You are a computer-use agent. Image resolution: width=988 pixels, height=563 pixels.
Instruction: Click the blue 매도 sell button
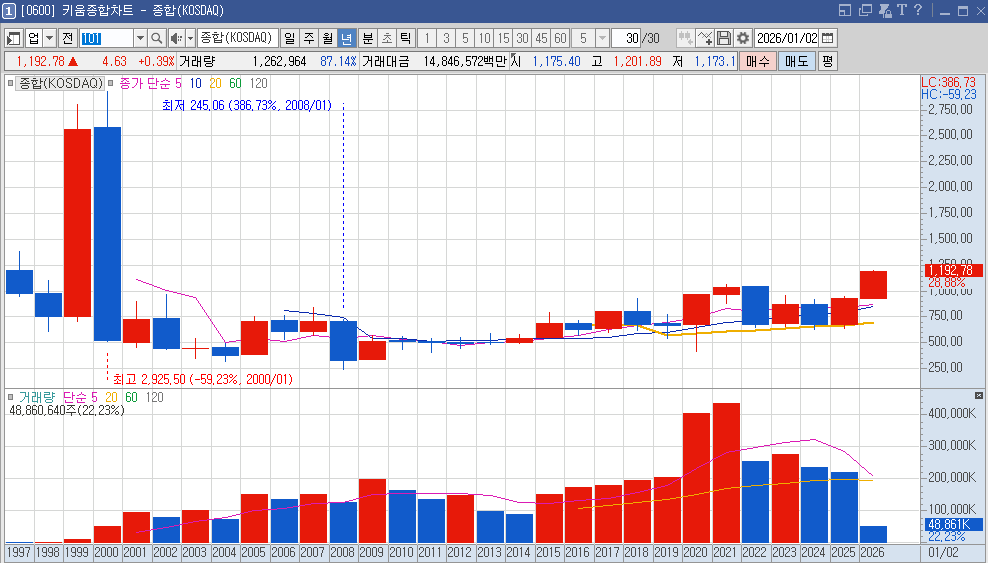point(796,61)
